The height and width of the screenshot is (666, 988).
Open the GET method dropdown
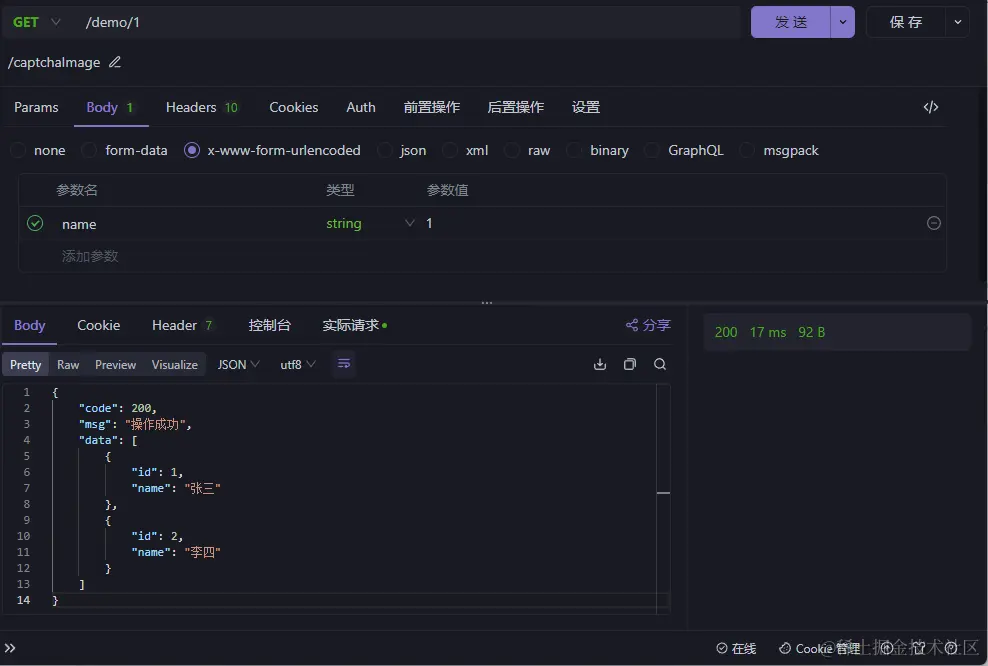click(x=37, y=22)
